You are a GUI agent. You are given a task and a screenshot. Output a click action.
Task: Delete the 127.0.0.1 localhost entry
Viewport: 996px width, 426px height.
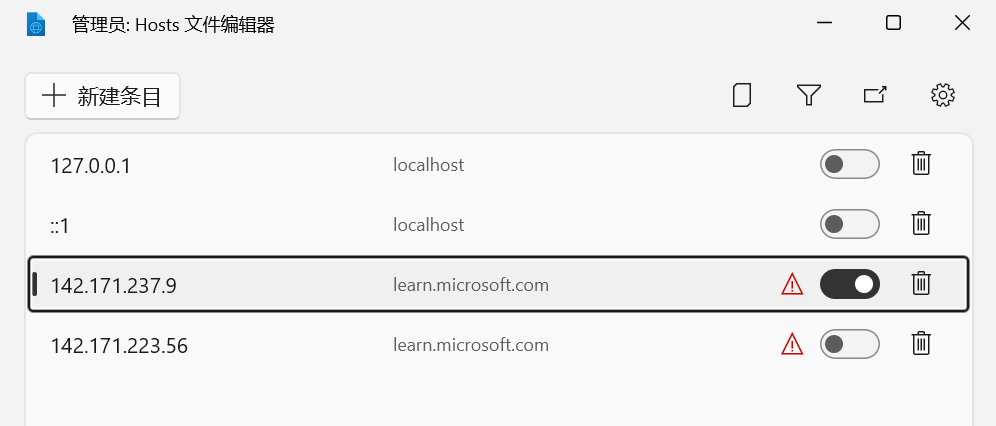tap(921, 164)
